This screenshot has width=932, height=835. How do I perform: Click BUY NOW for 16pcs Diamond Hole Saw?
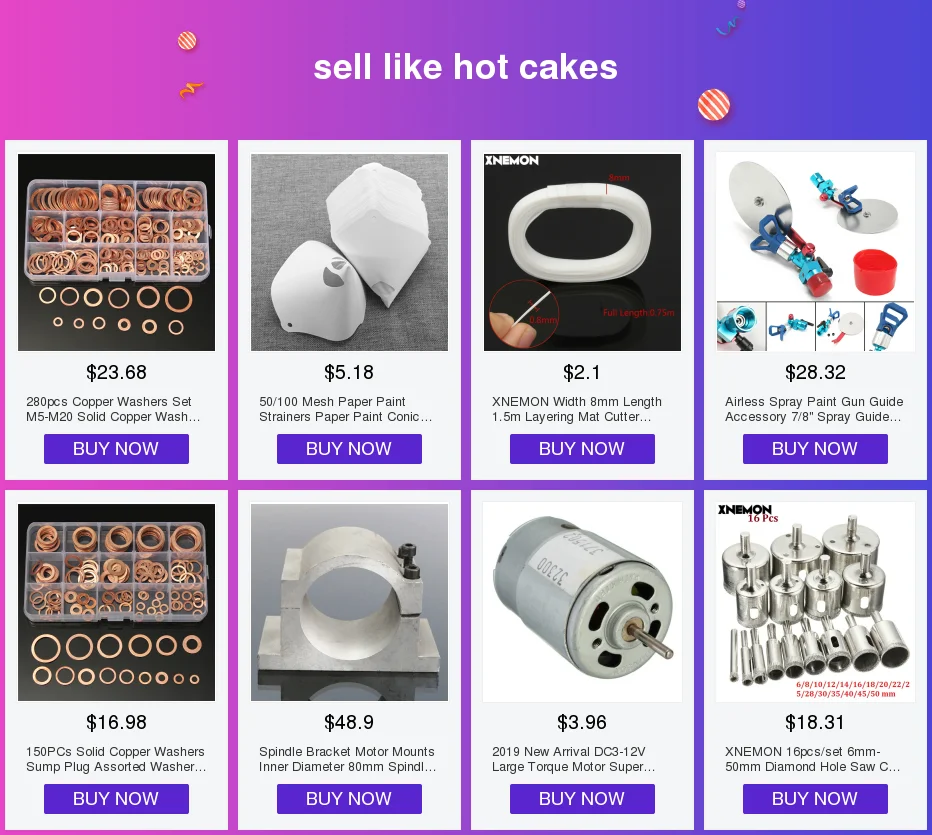pos(816,799)
